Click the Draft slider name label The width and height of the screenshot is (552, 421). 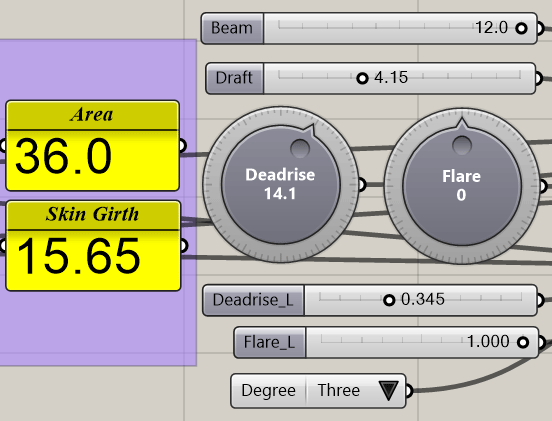pos(234,78)
